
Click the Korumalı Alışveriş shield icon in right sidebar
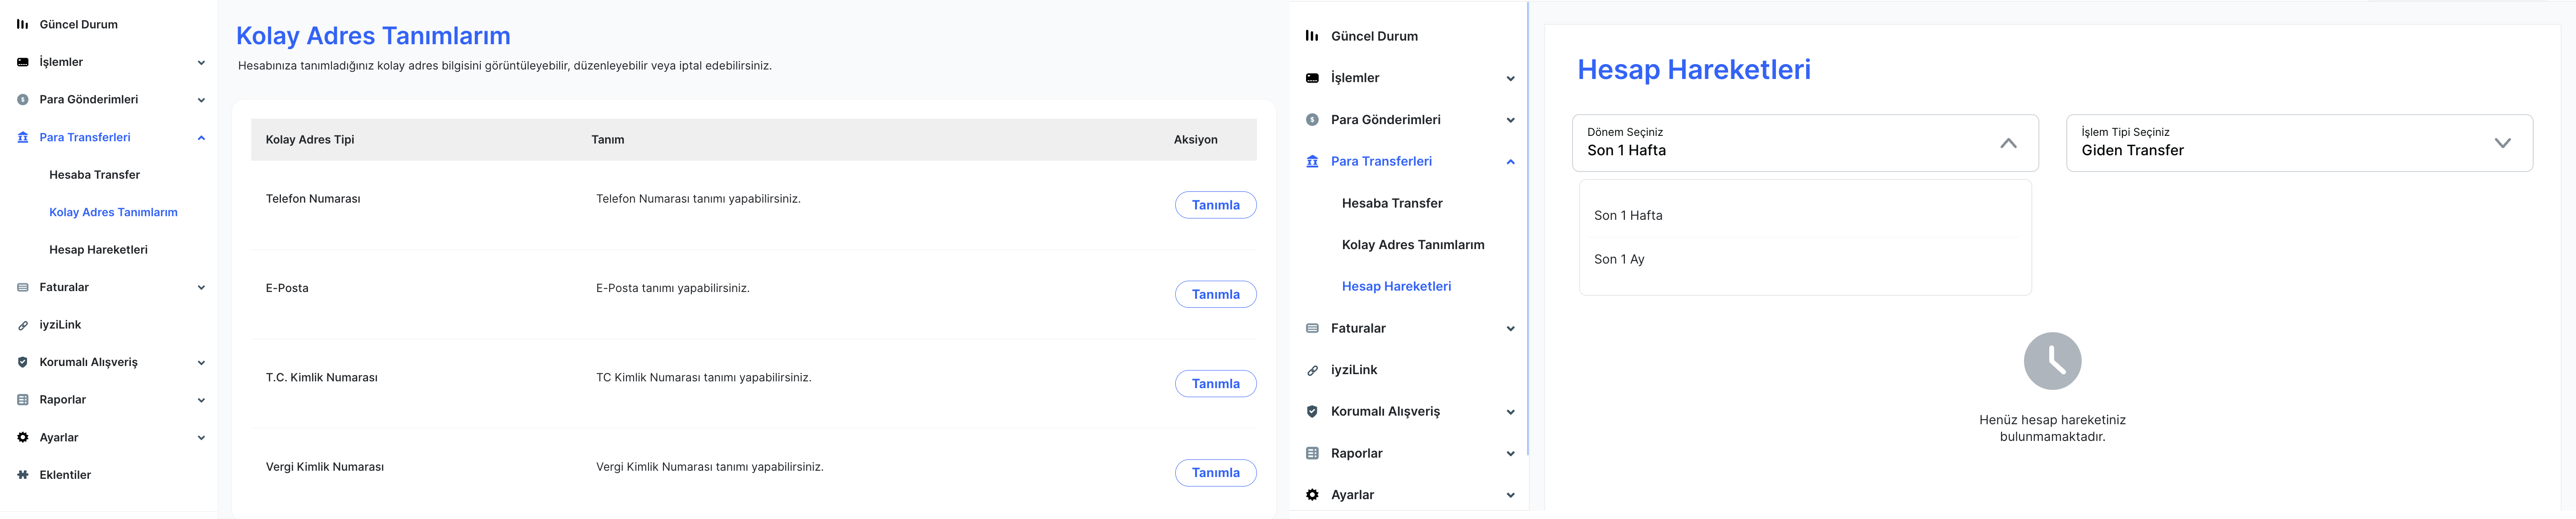pos(1313,411)
